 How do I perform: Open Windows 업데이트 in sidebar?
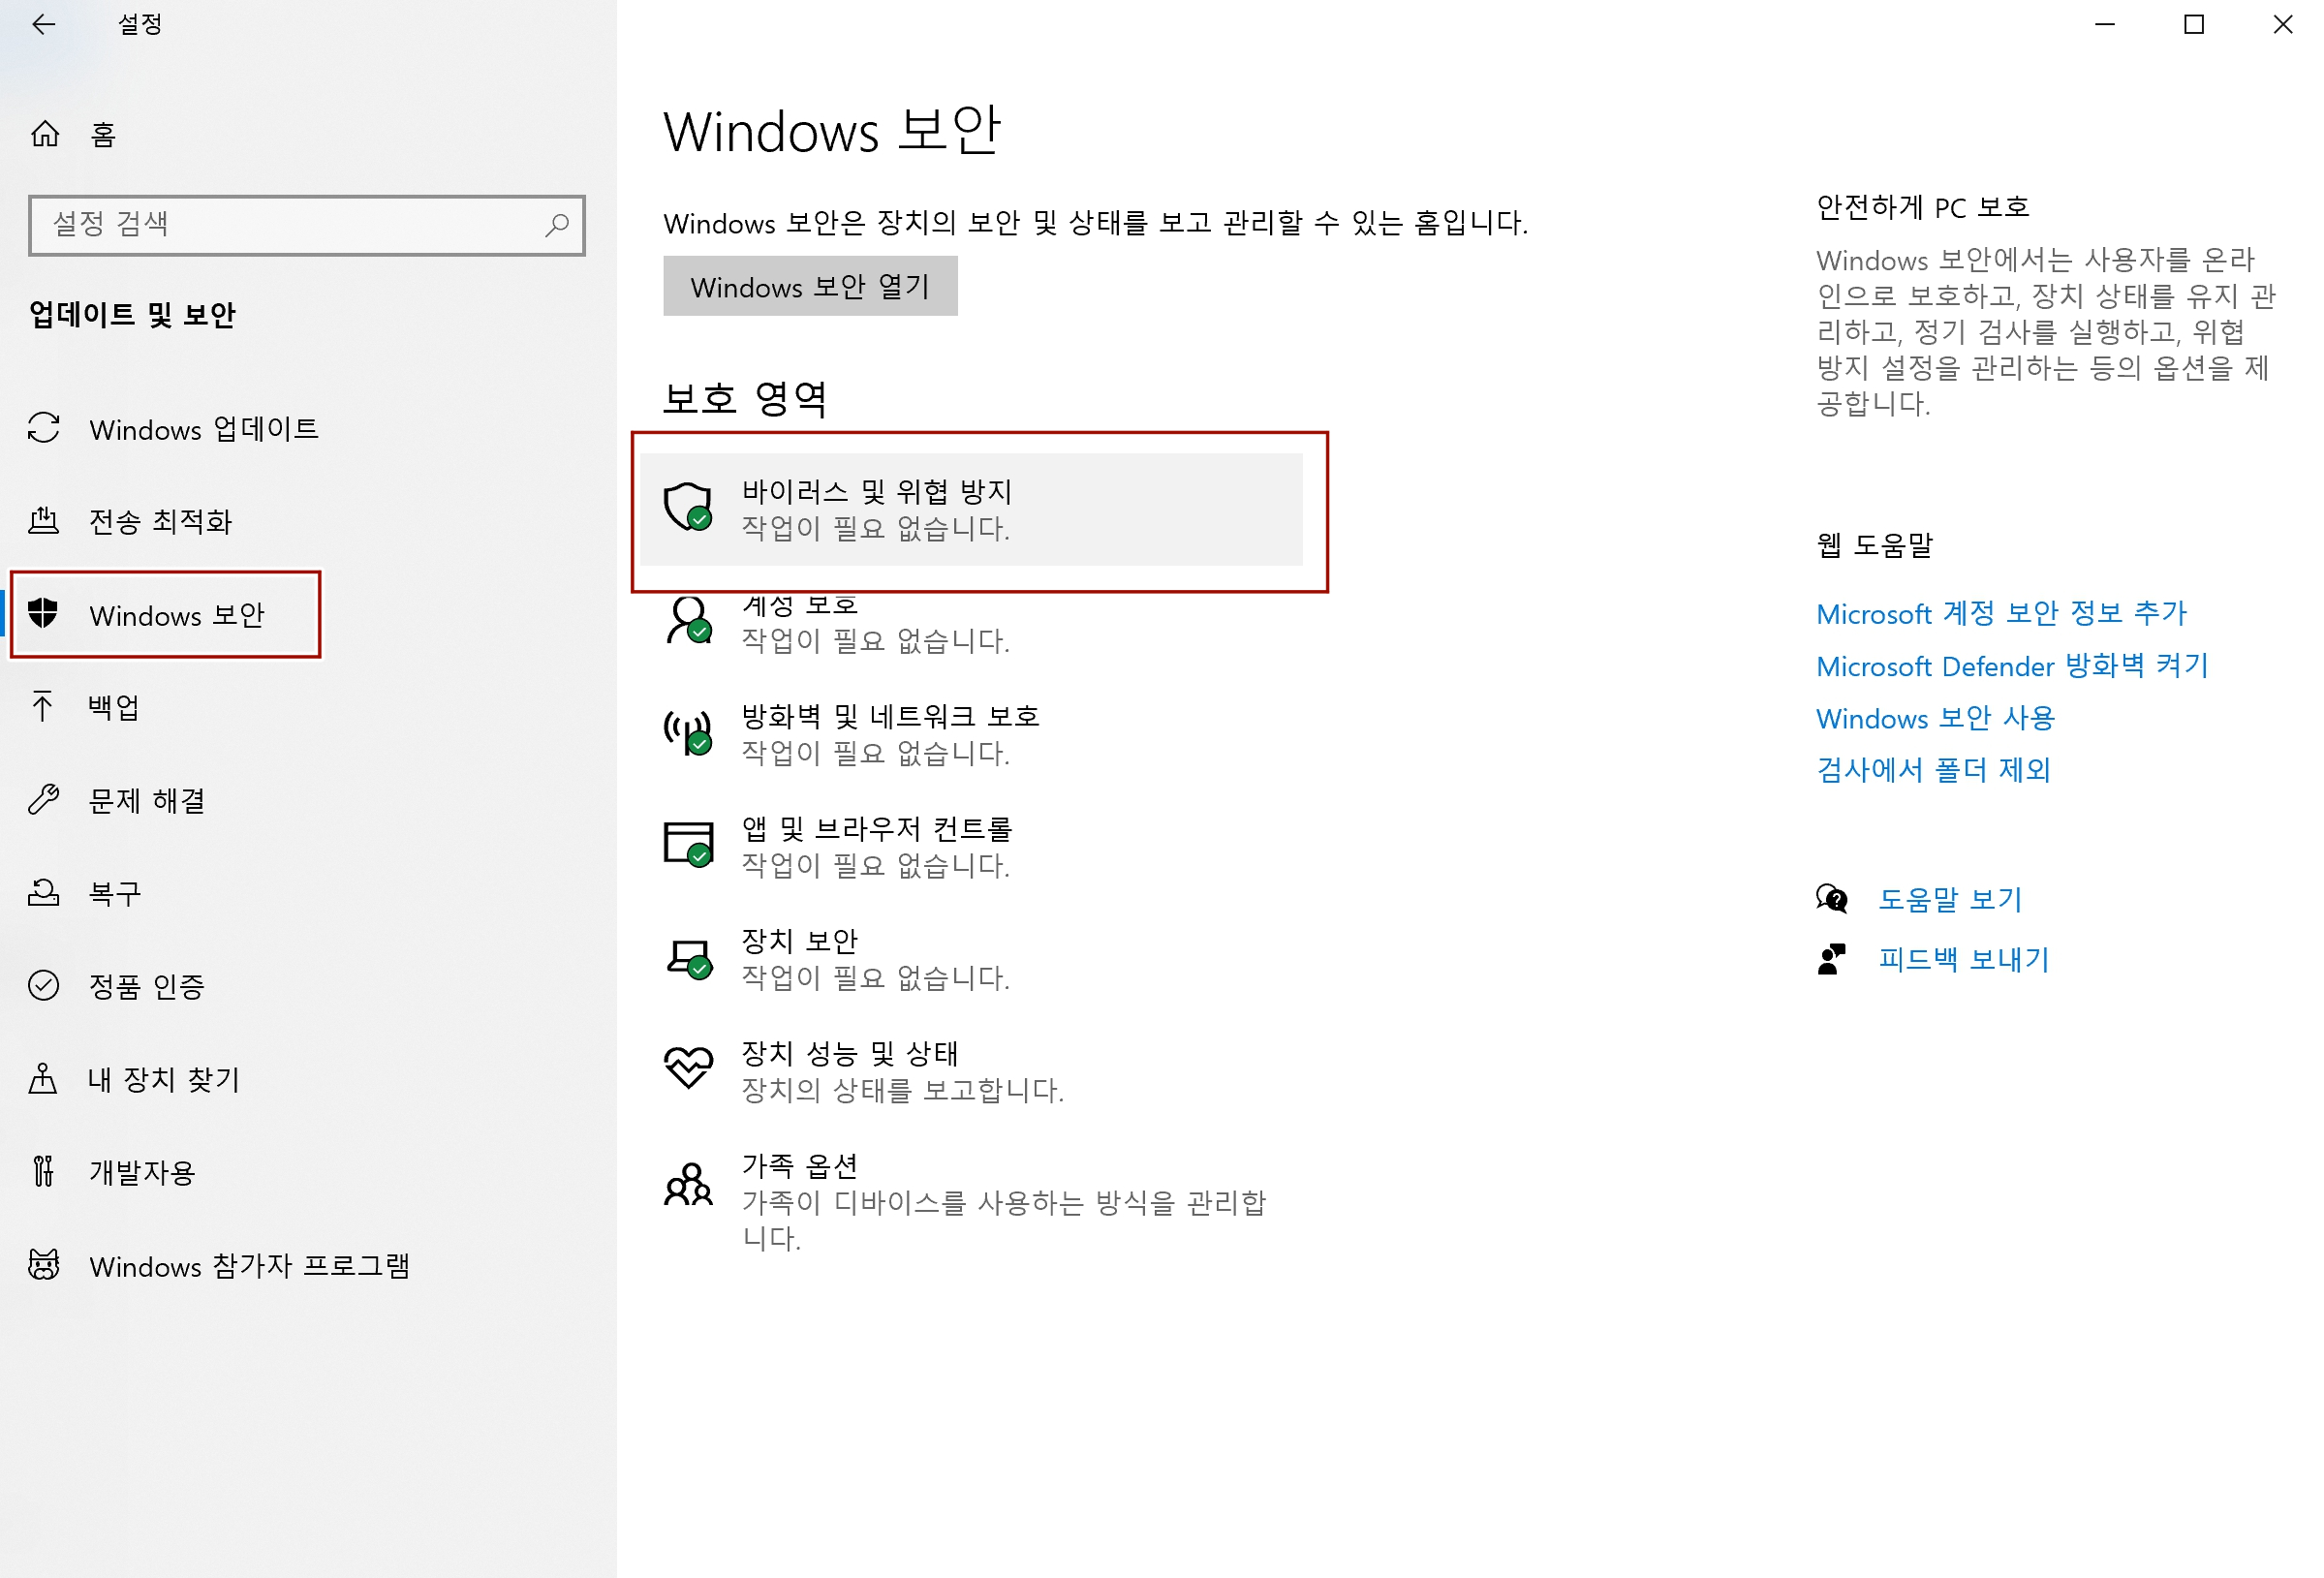[x=203, y=429]
